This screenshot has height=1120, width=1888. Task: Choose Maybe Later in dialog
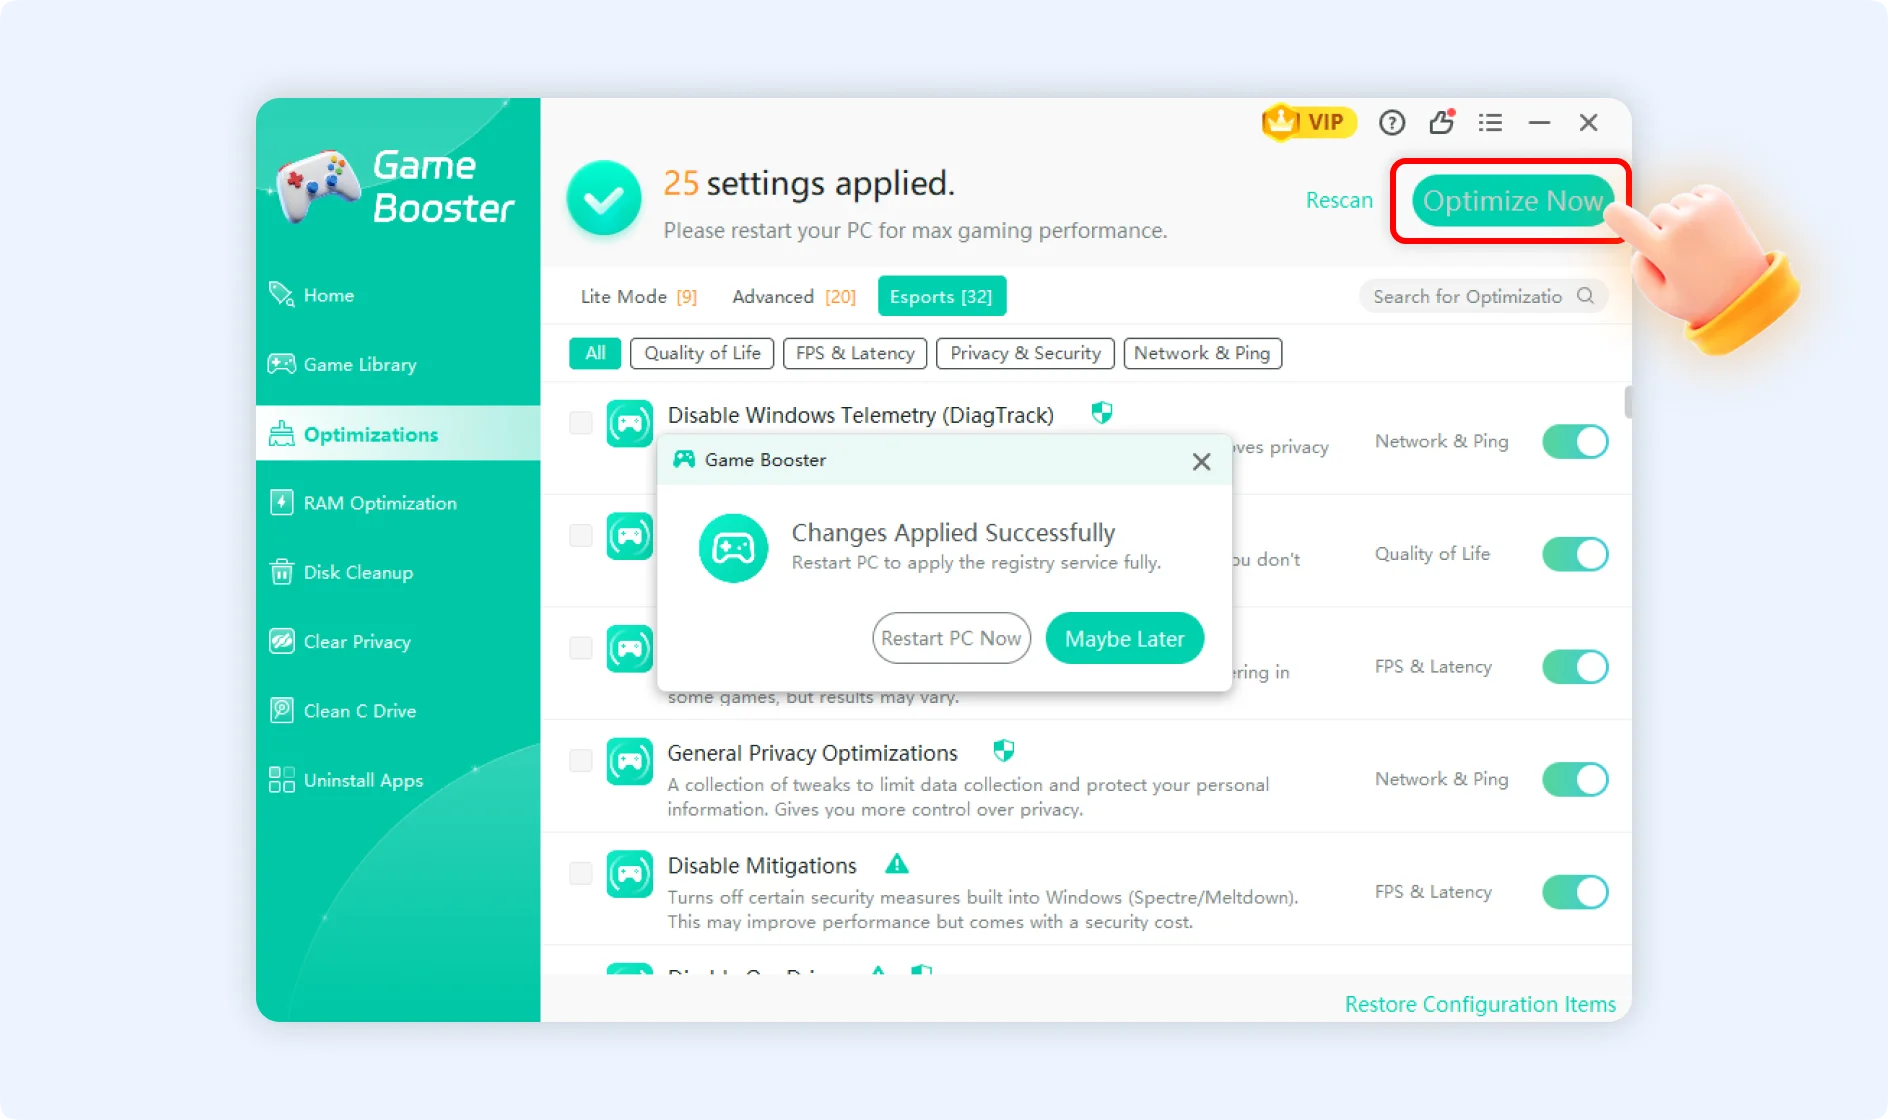1124,638
